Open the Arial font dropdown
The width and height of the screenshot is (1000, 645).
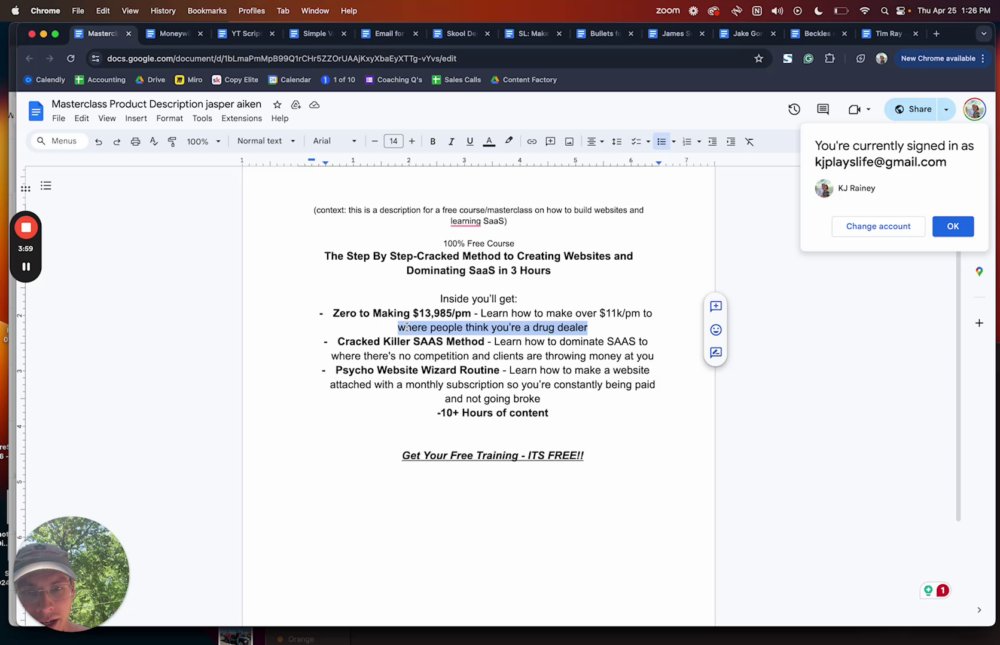click(334, 141)
